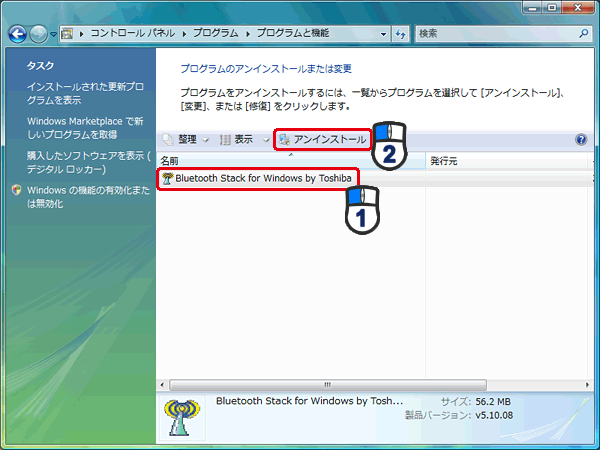Open the address bar history dropdown
Image resolution: width=600 pixels, height=450 pixels.
click(383, 34)
